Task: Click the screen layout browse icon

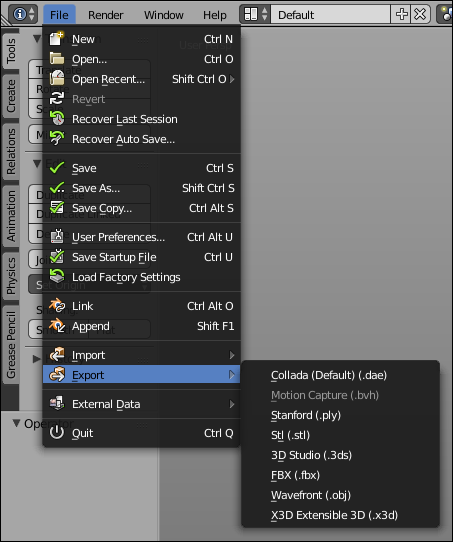Action: 255,14
